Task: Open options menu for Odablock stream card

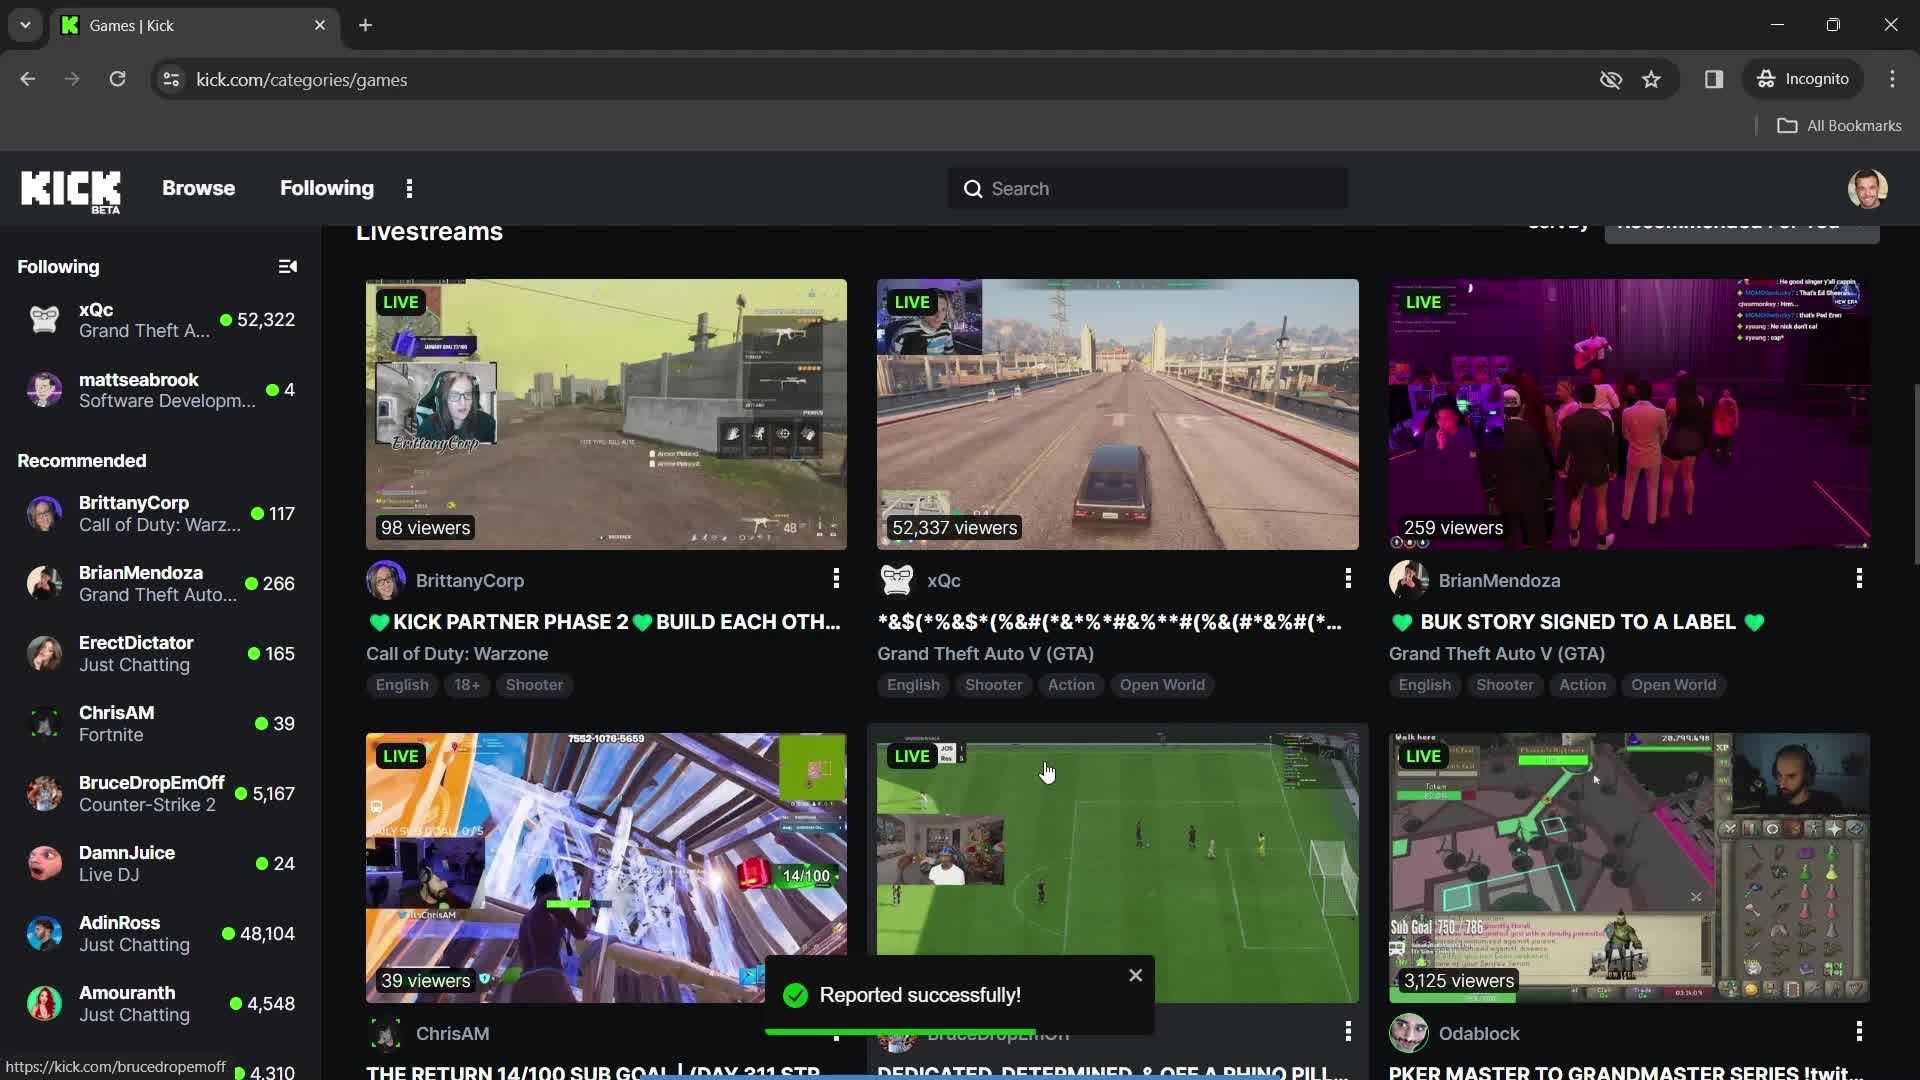Action: coord(1859,1031)
